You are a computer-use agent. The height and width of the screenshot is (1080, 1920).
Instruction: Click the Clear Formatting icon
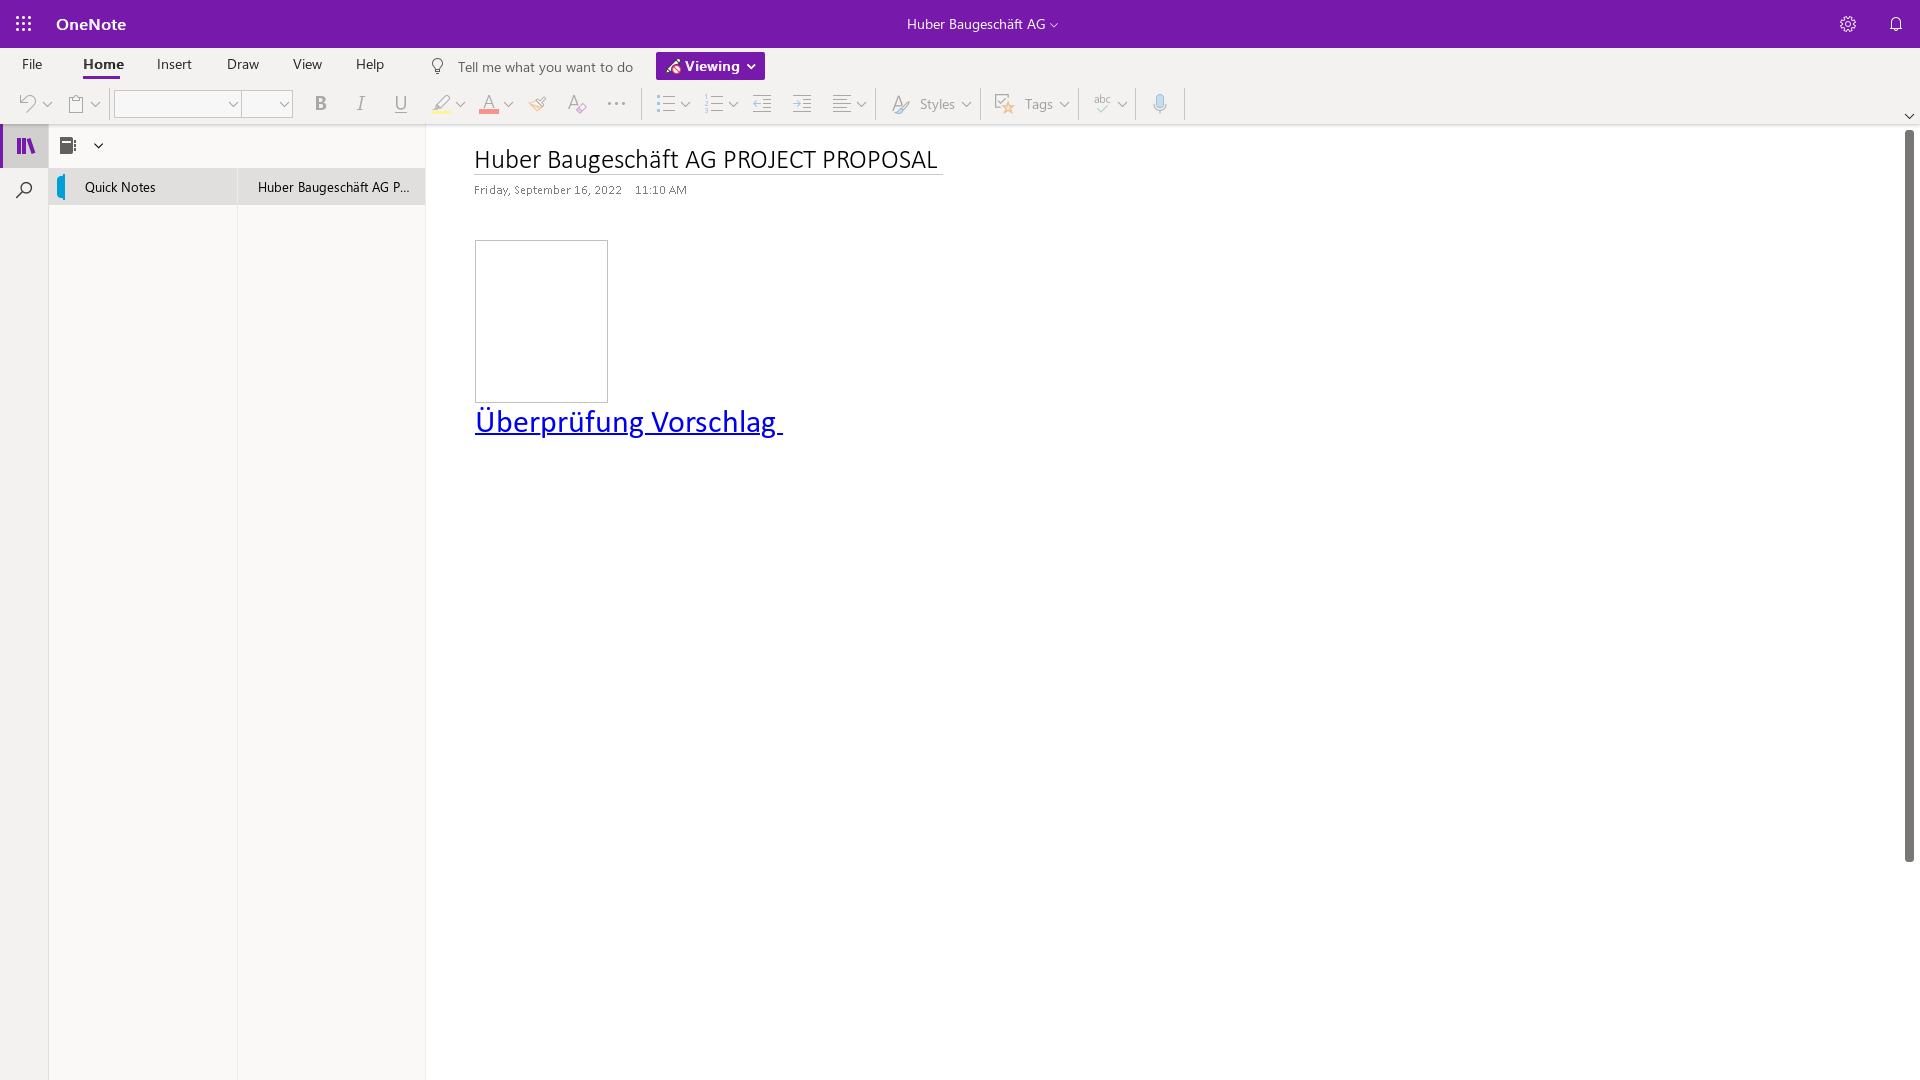pyautogui.click(x=576, y=104)
